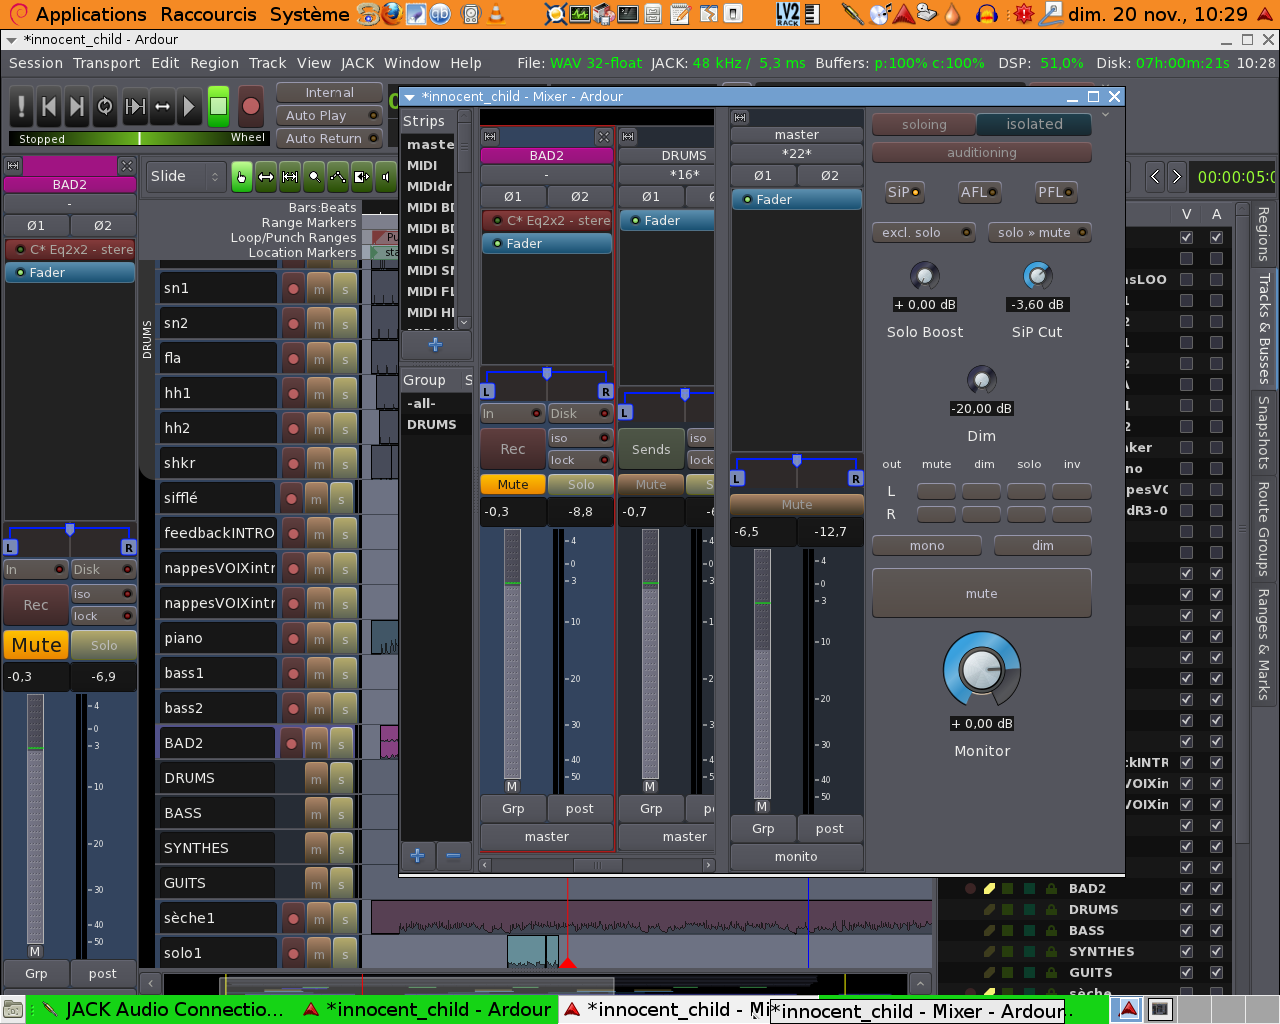
Task: Open the Region menu
Action: tap(215, 63)
